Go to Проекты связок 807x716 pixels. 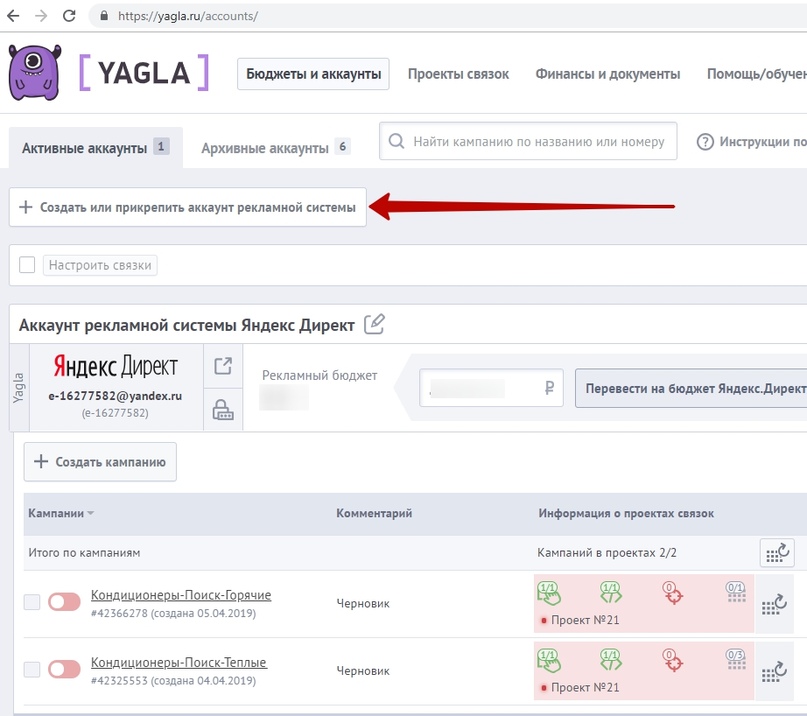tap(459, 74)
